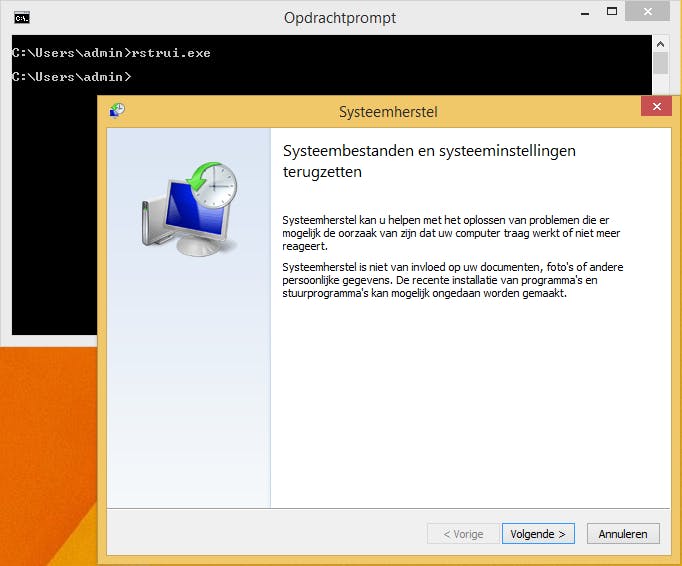Click the Systeemherstel title bar icon
682x566 pixels.
[117, 111]
